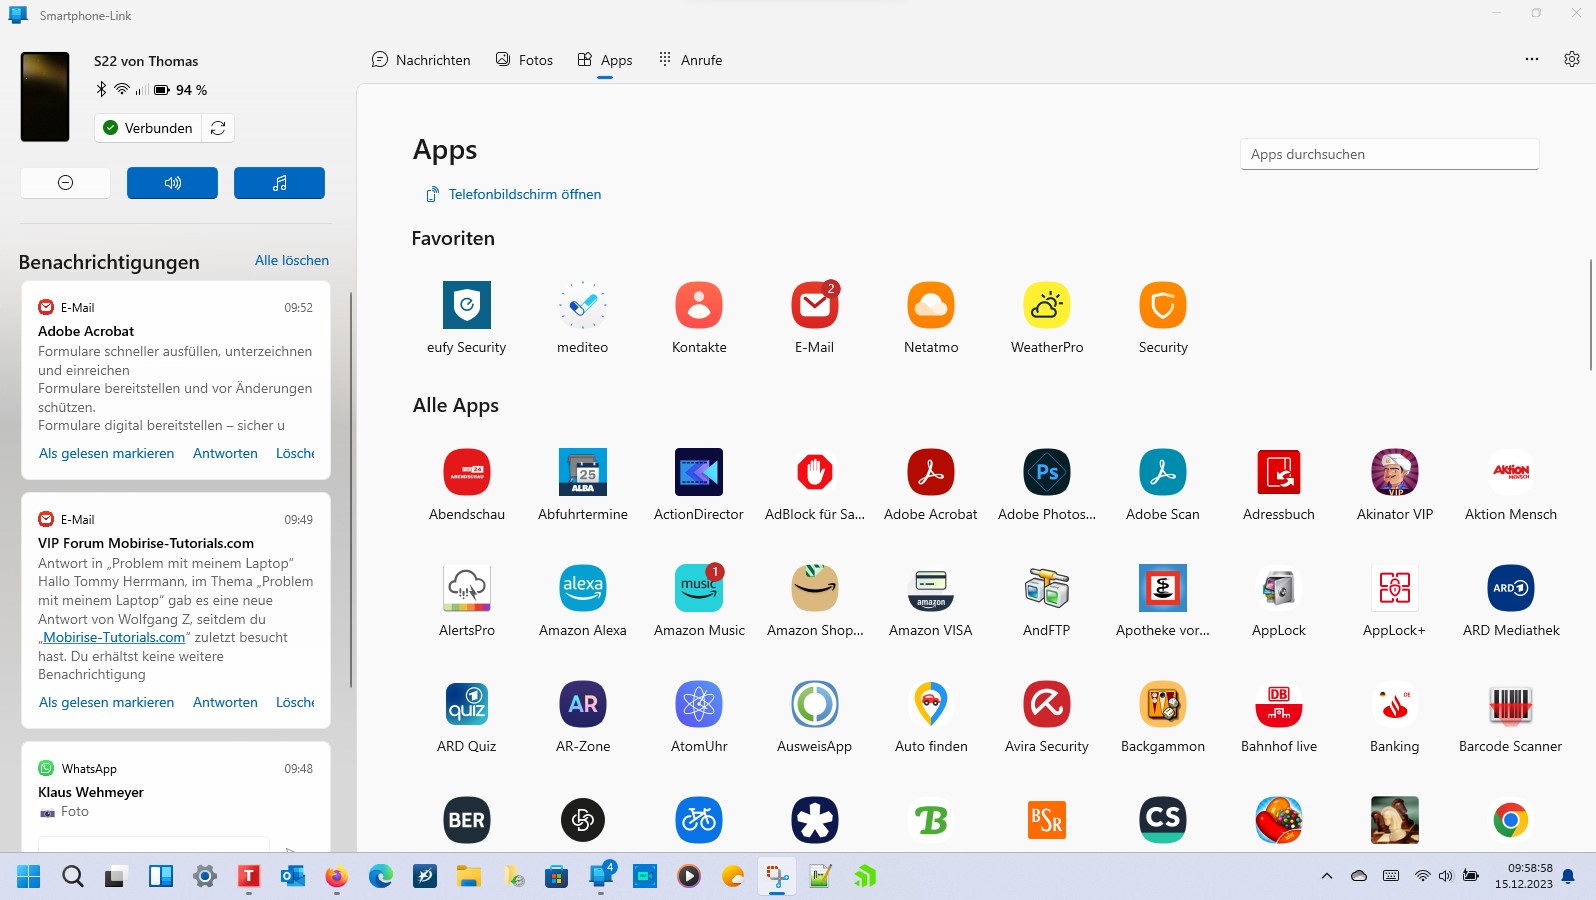
Task: Refresh the phone connection status
Action: (218, 128)
